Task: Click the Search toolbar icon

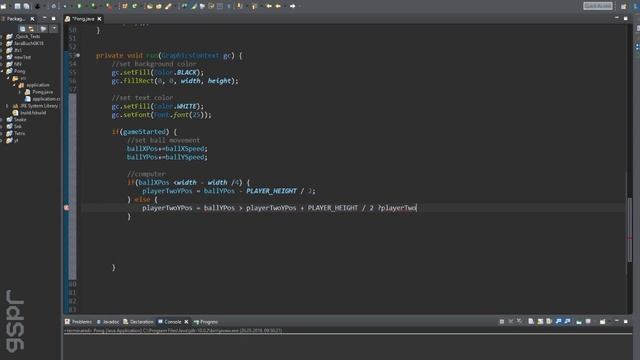Action: tap(168, 6)
